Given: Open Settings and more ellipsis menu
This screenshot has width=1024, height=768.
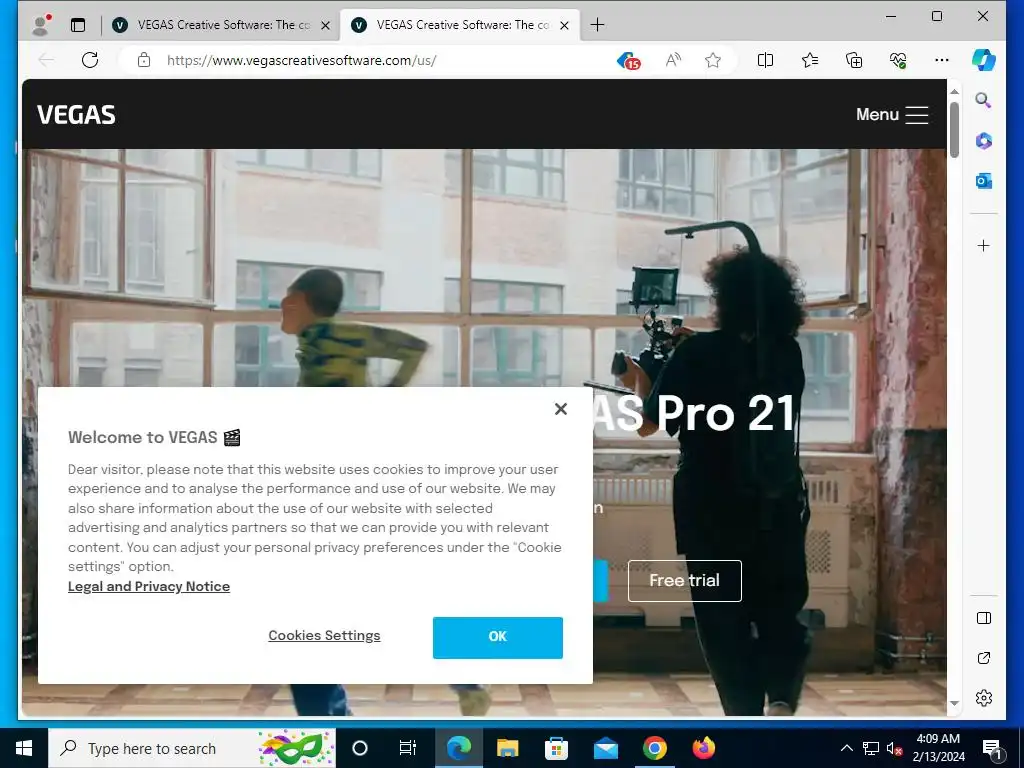Looking at the screenshot, I should point(942,60).
